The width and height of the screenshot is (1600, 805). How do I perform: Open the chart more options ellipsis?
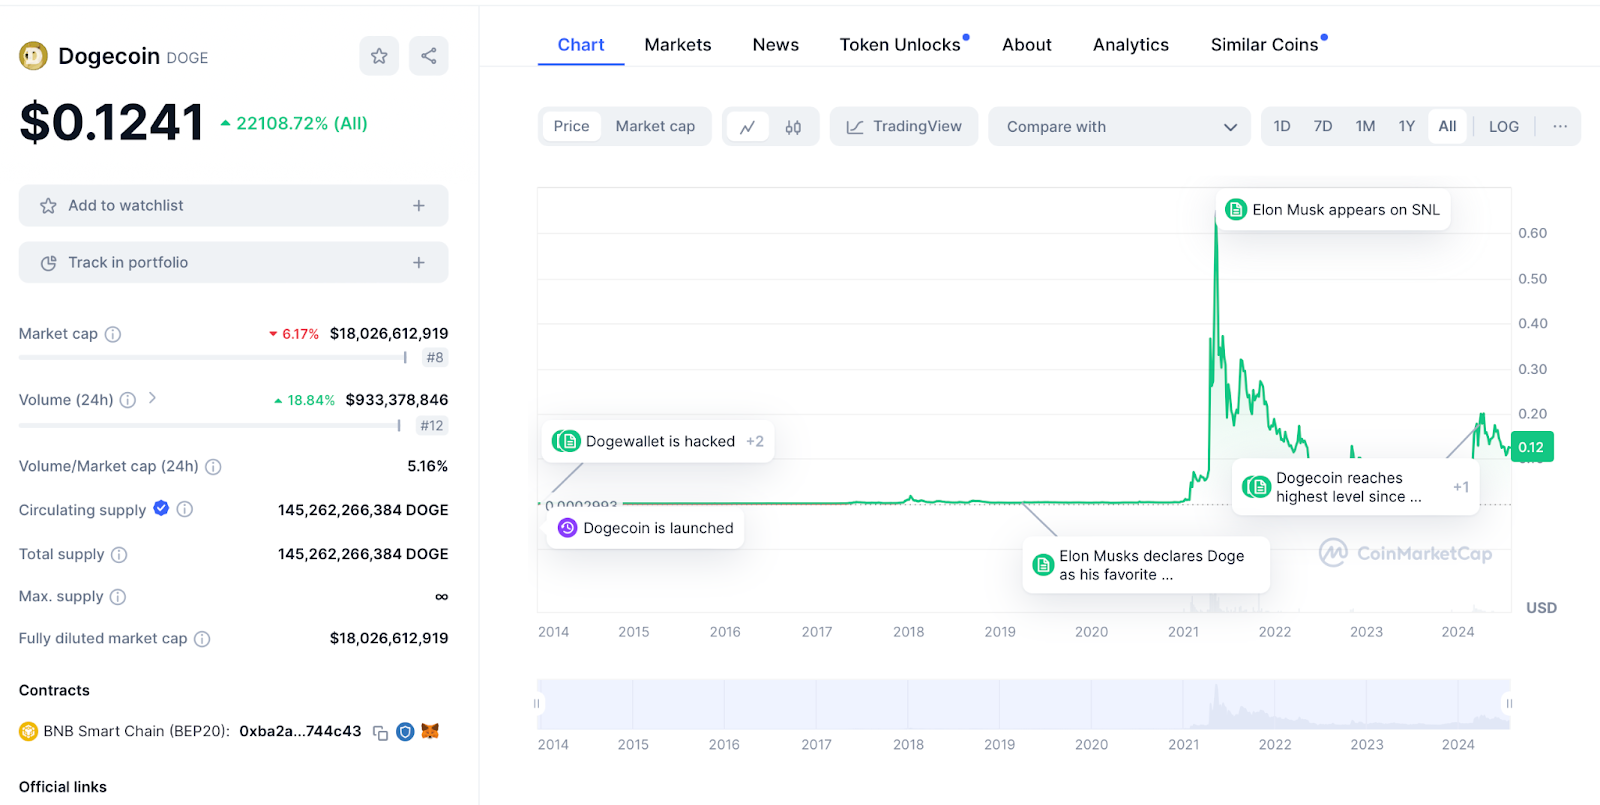coord(1560,126)
